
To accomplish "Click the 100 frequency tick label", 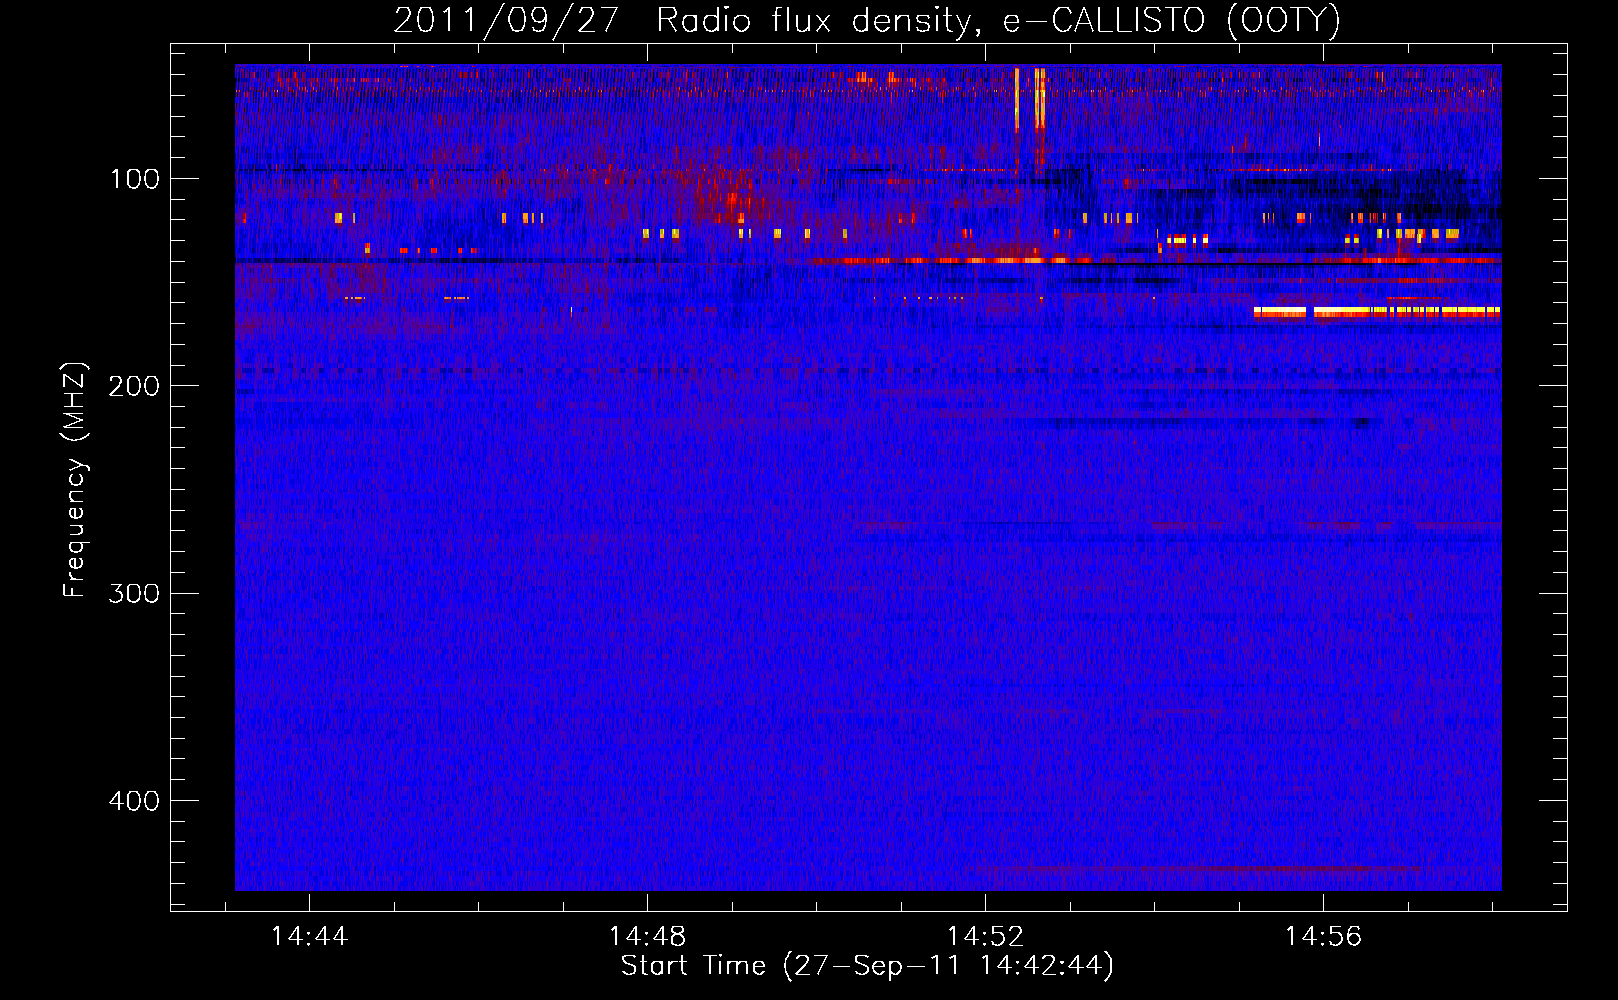I will click(135, 179).
